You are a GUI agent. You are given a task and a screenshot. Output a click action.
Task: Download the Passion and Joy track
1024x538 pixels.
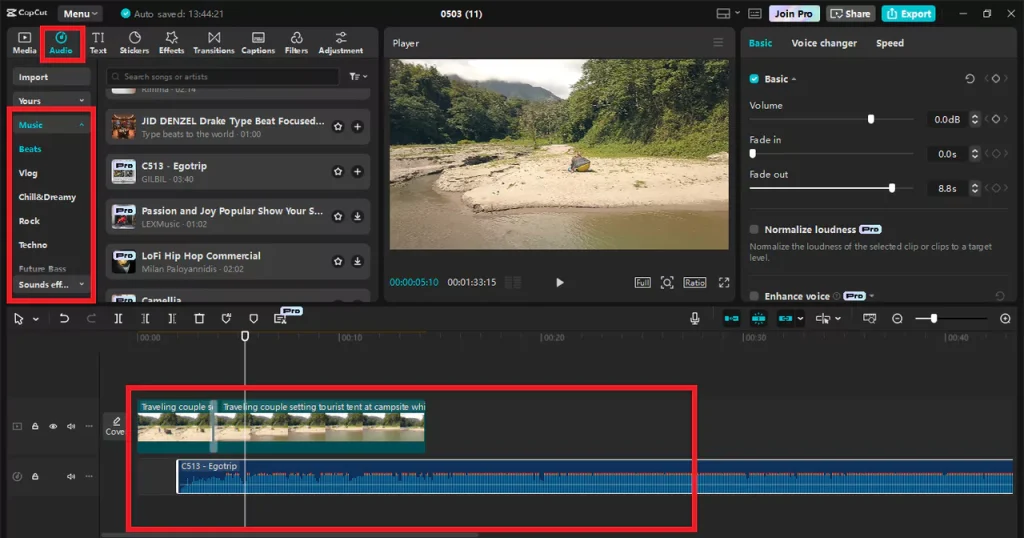point(357,216)
